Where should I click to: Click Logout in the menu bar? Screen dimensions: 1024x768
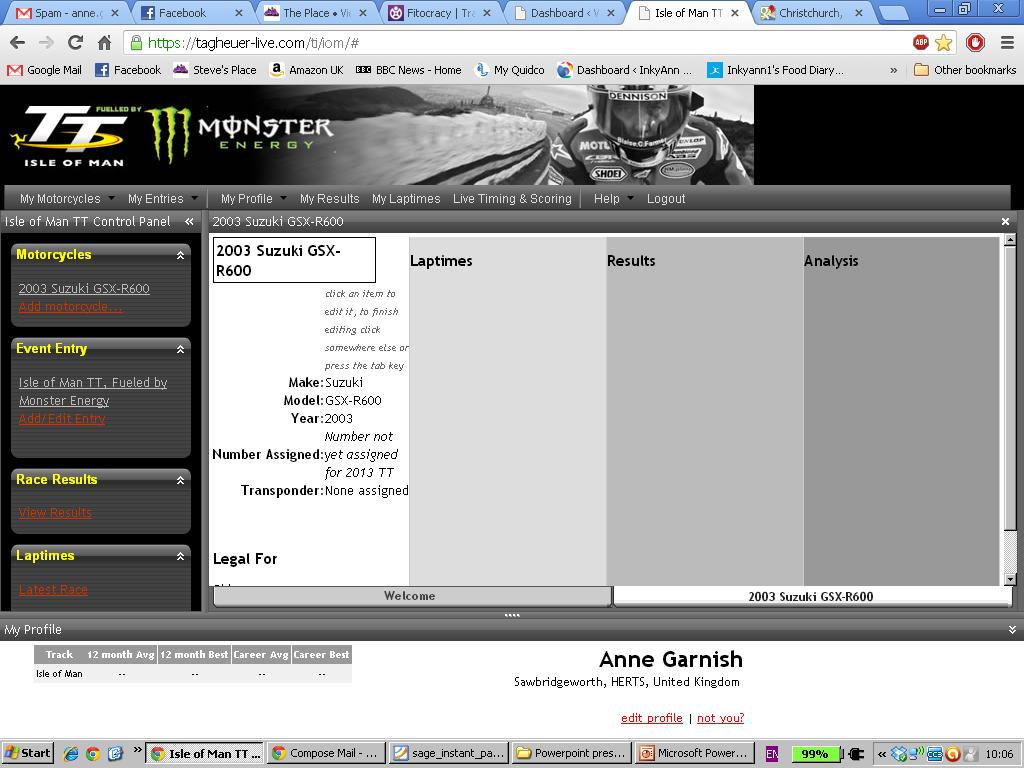point(666,199)
